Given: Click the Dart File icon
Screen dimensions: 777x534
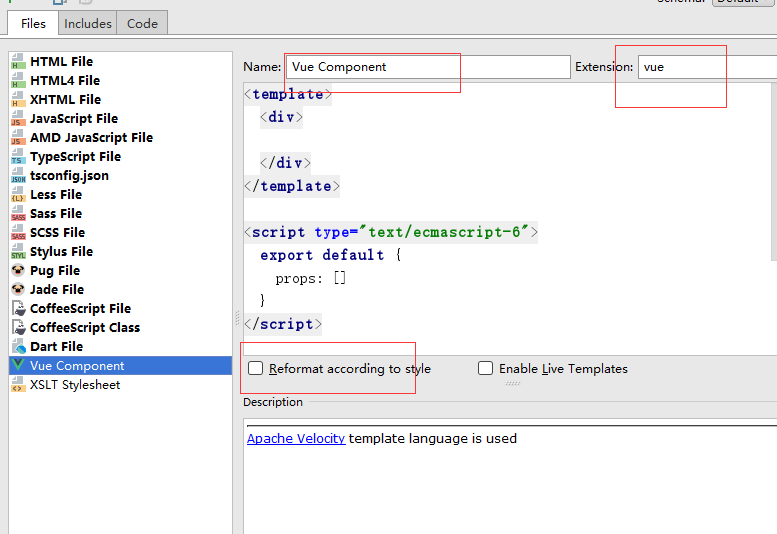Looking at the screenshot, I should point(18,346).
